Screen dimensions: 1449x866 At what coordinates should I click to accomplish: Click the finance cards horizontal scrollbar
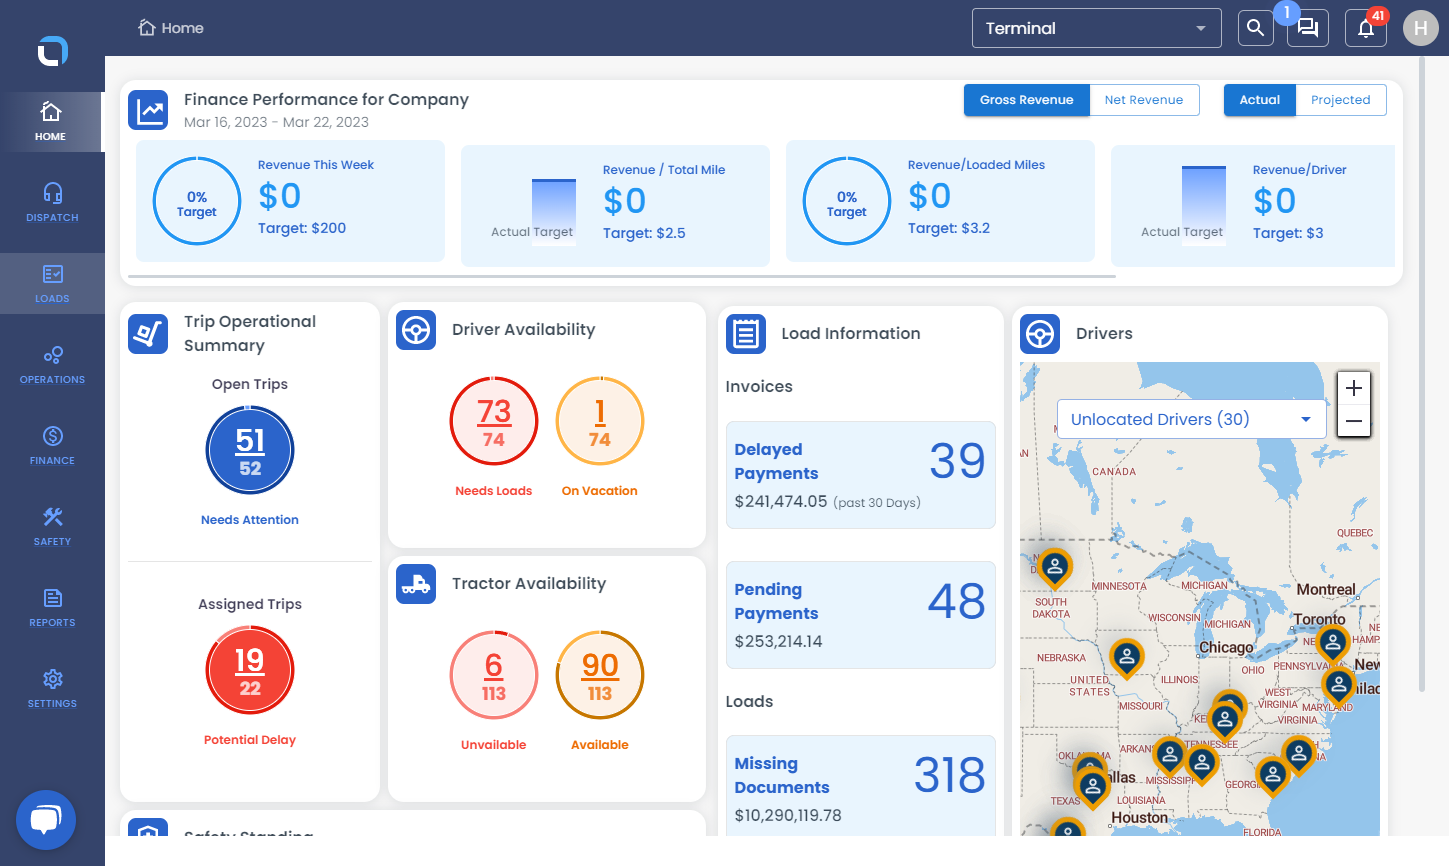pos(622,276)
